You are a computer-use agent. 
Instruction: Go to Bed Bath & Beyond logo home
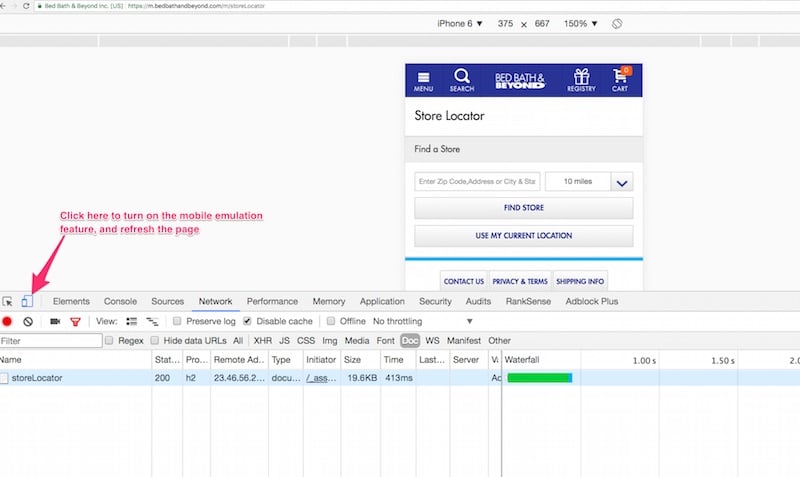point(520,81)
